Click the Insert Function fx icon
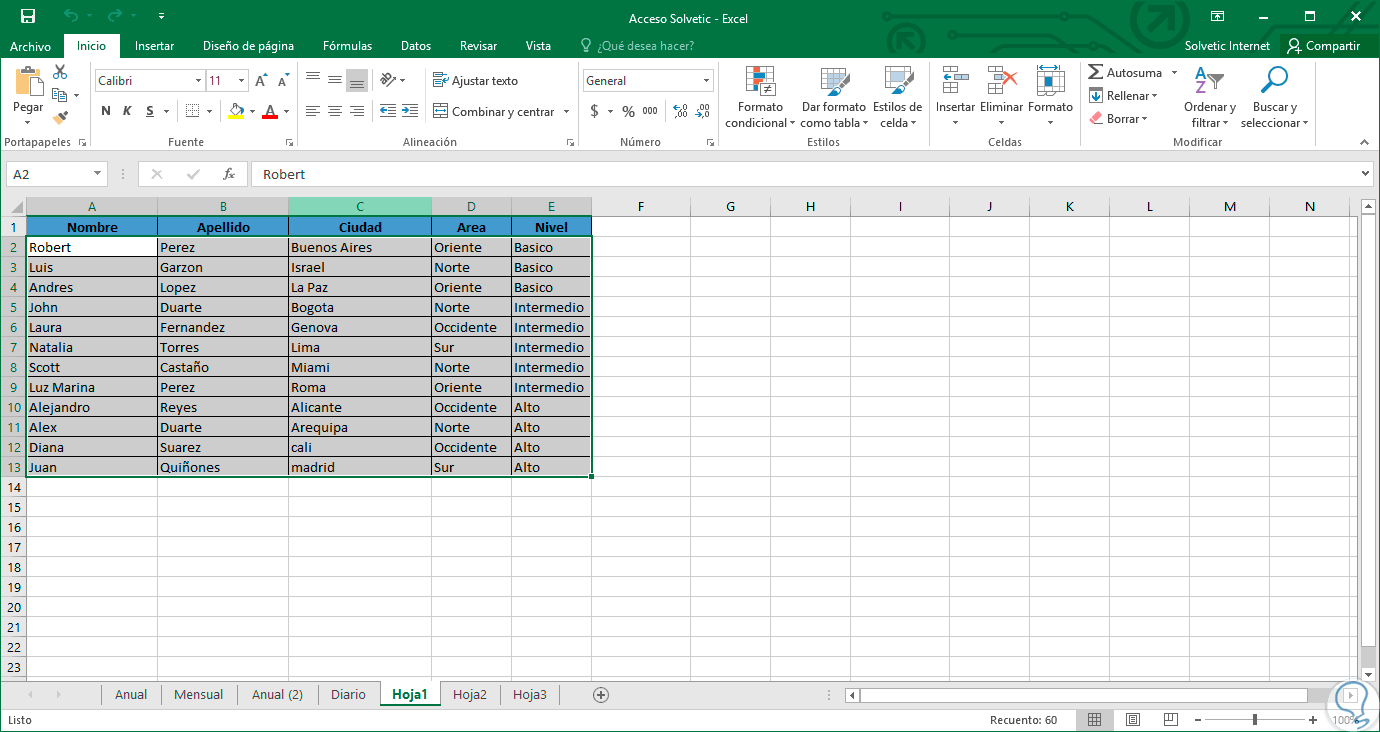 229,174
